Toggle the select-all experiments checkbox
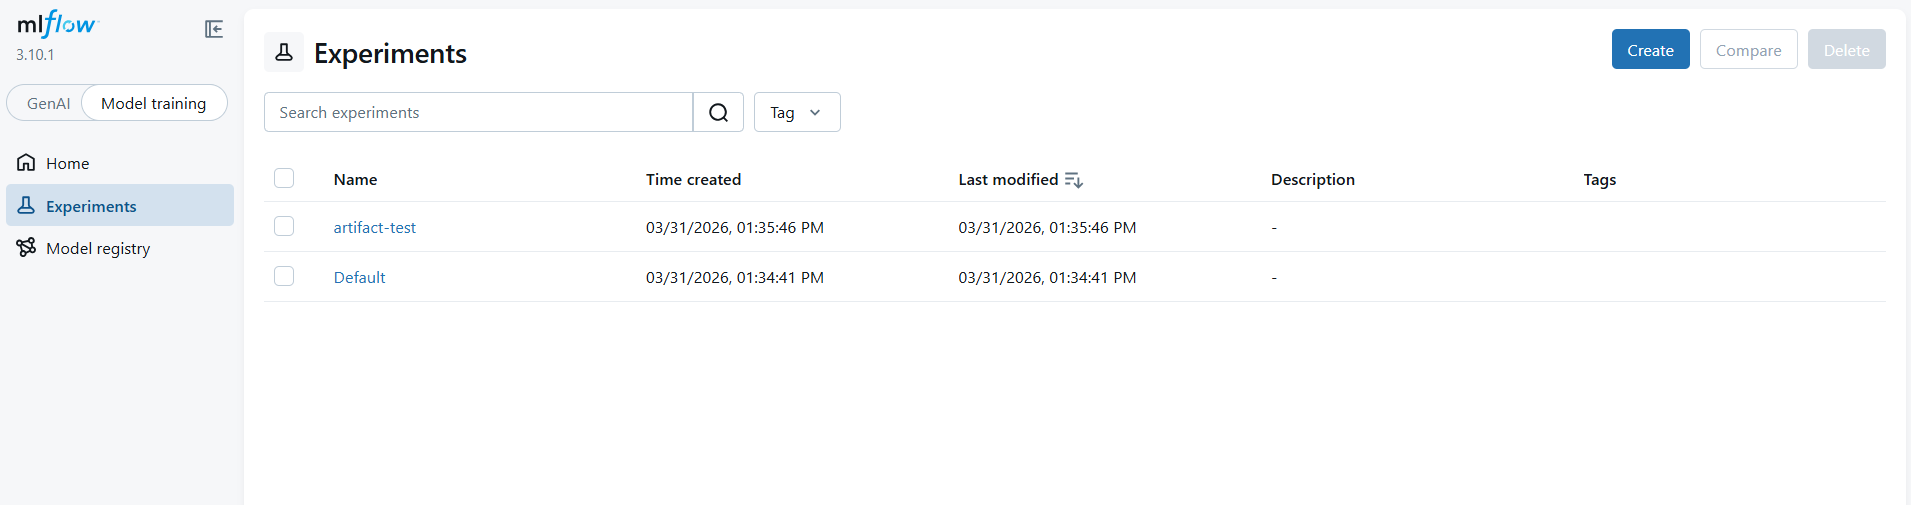 [x=284, y=179]
